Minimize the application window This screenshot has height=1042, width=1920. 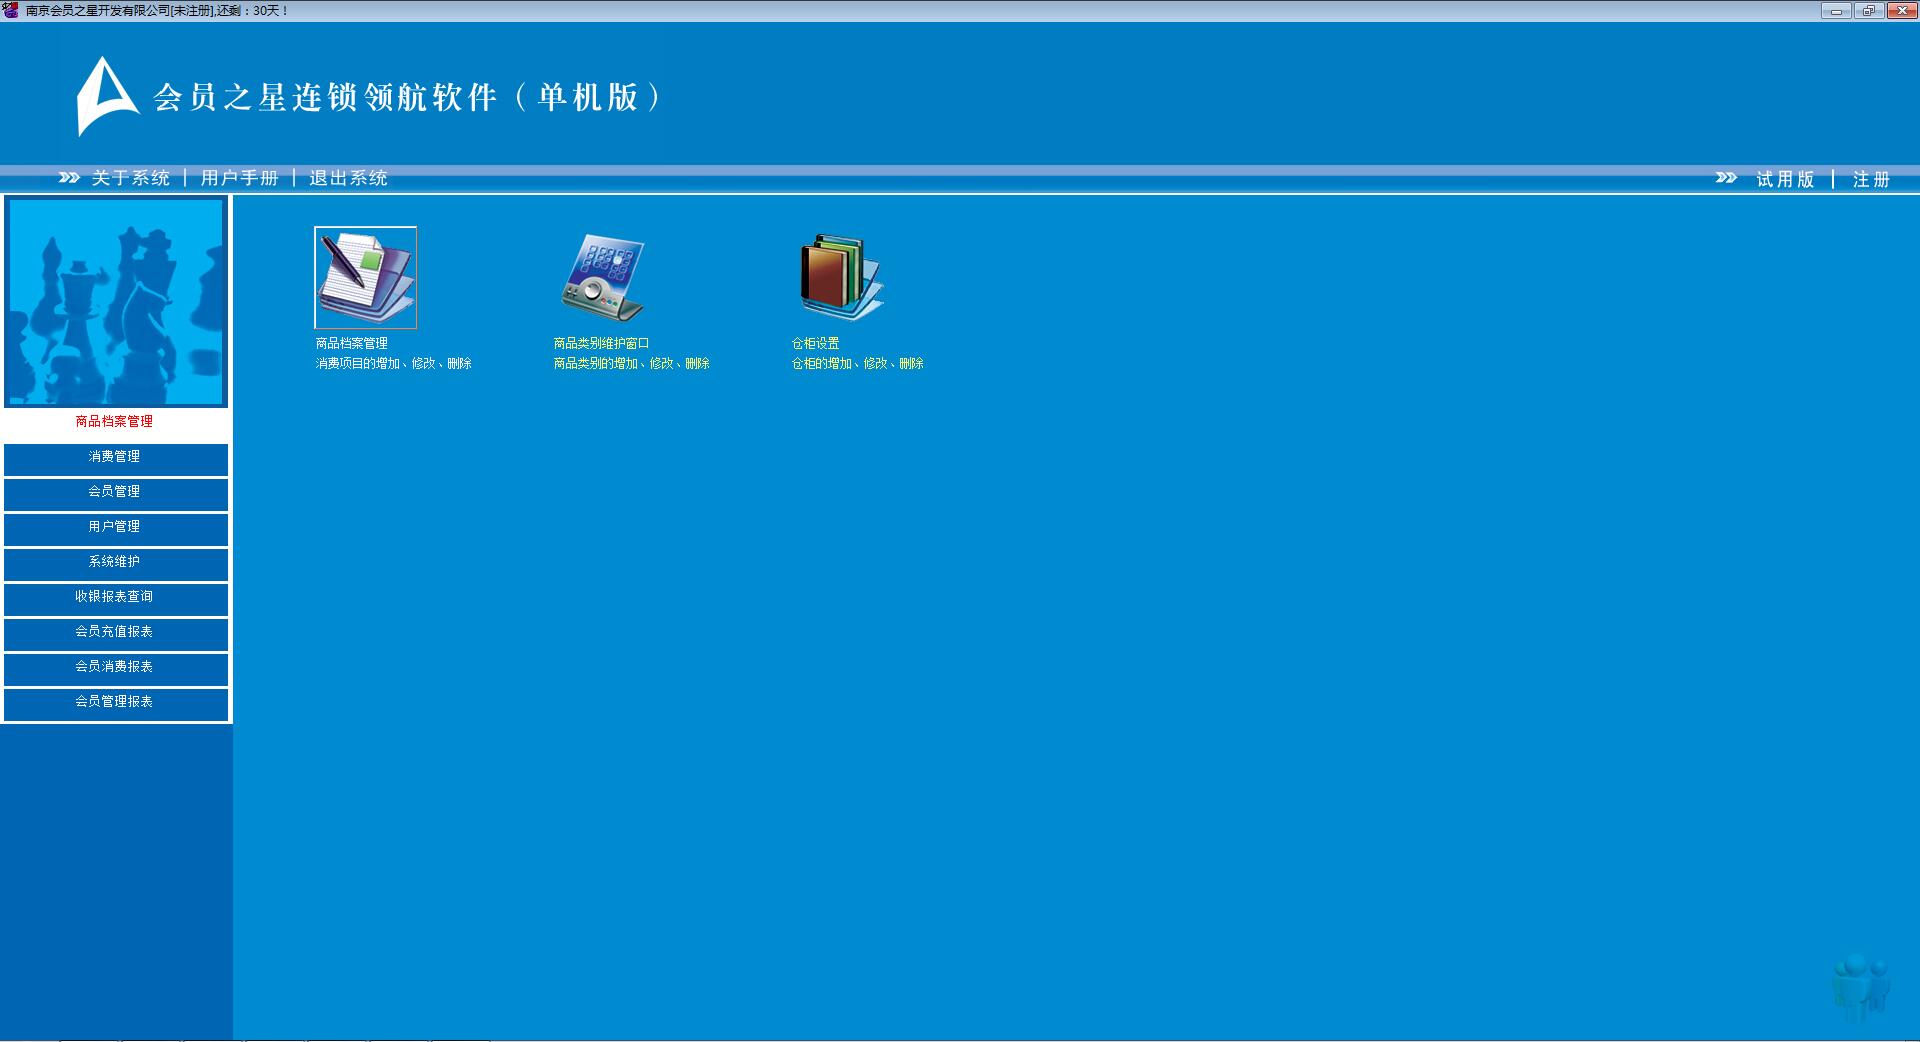pyautogui.click(x=1836, y=10)
